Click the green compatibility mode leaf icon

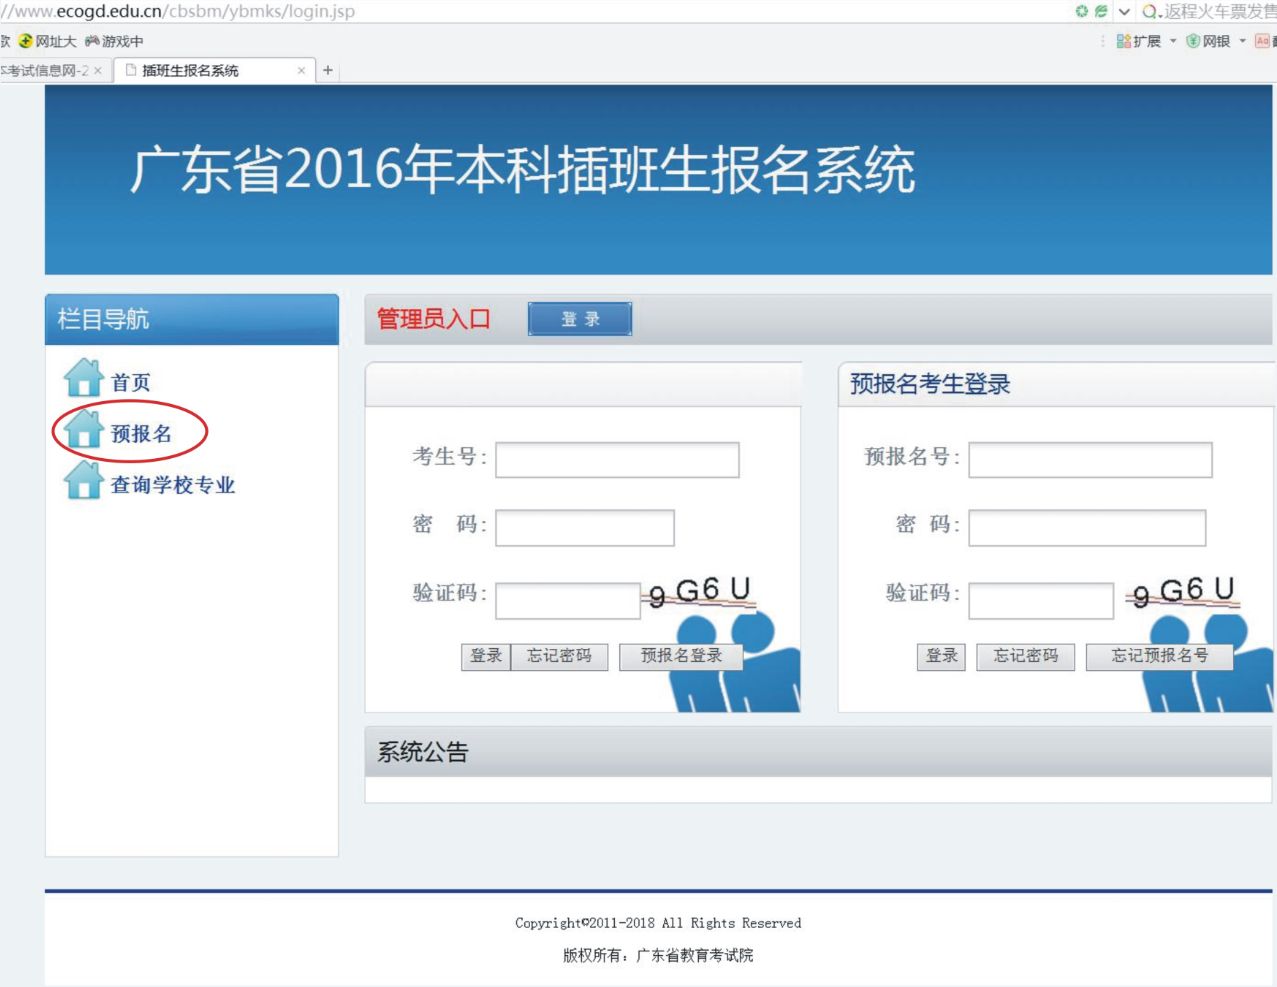pos(1101,11)
